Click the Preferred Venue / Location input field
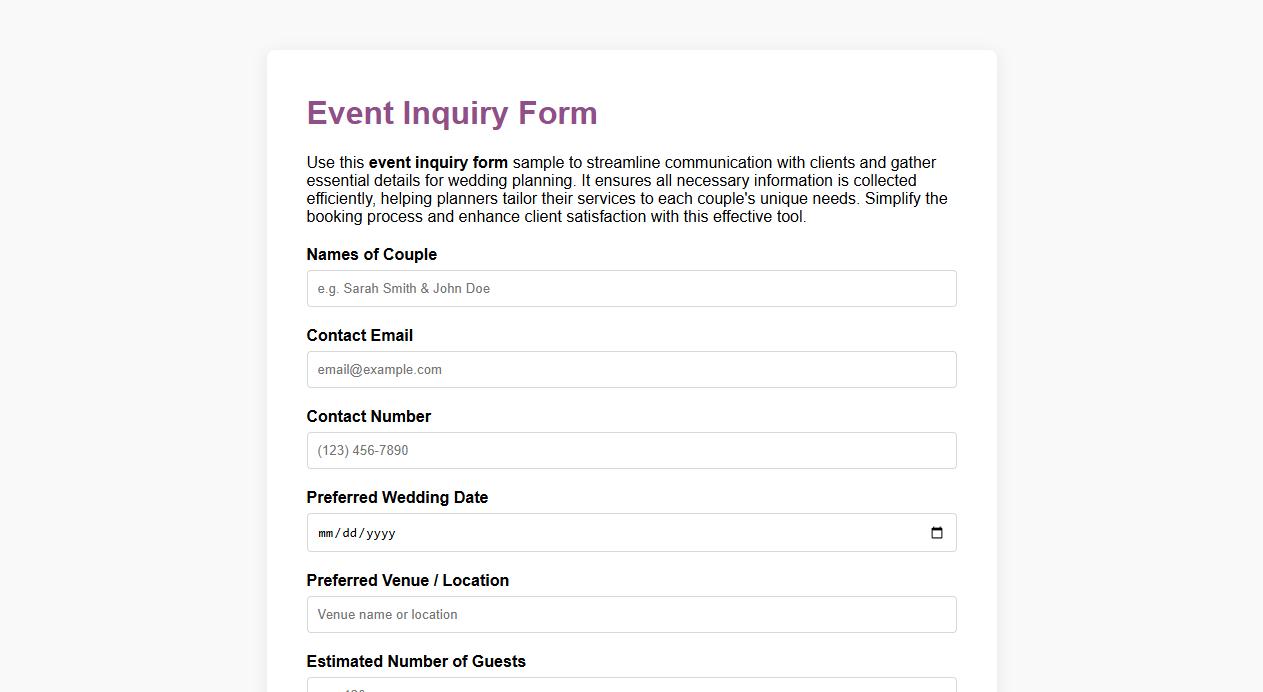The height and width of the screenshot is (692, 1263). 631,614
